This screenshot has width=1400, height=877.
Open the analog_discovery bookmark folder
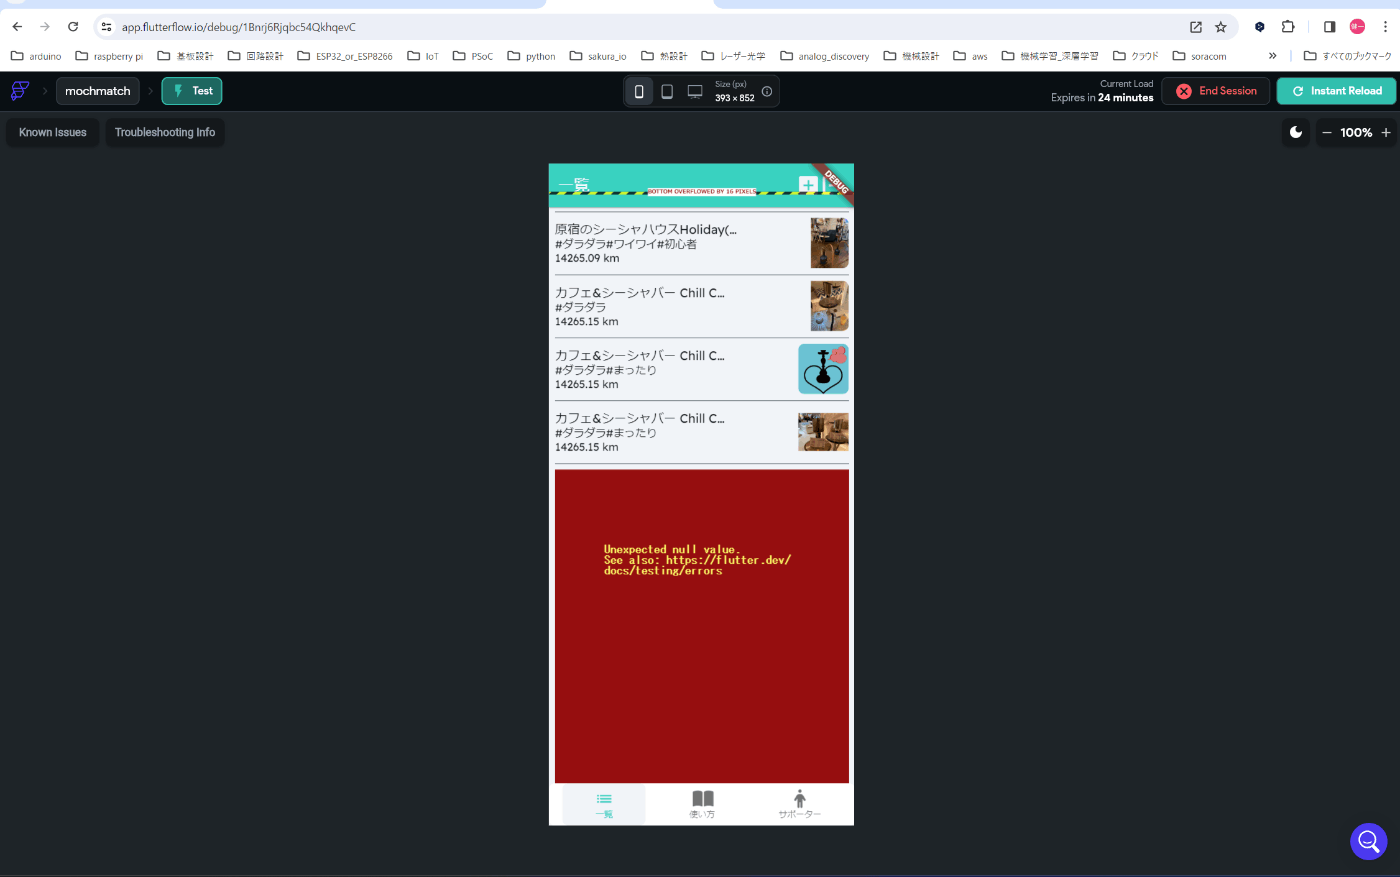click(825, 56)
